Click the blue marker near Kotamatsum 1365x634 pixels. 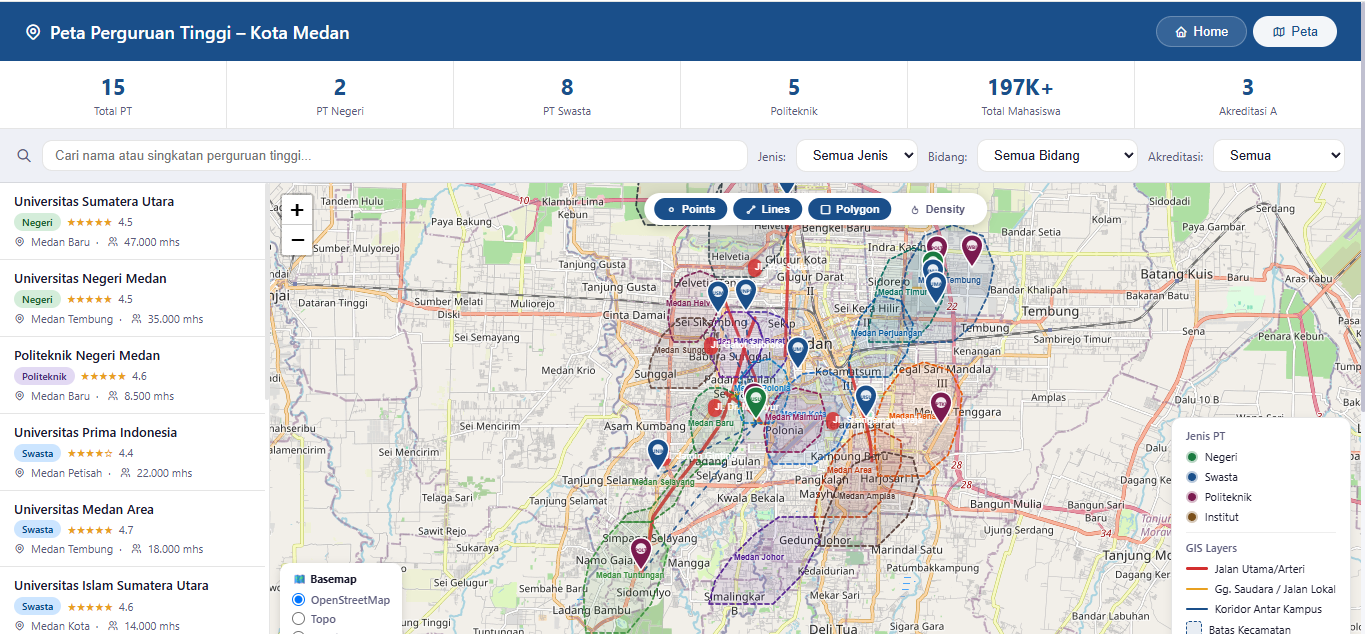point(866,399)
